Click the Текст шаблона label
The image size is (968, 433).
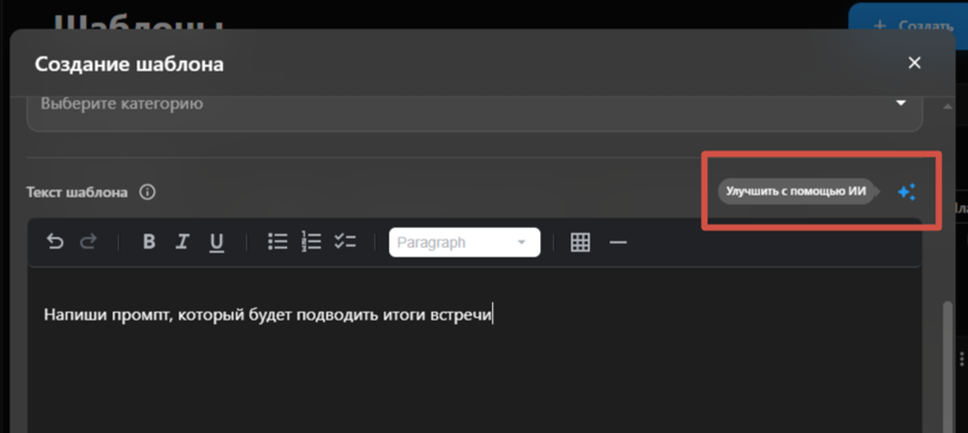(x=77, y=193)
